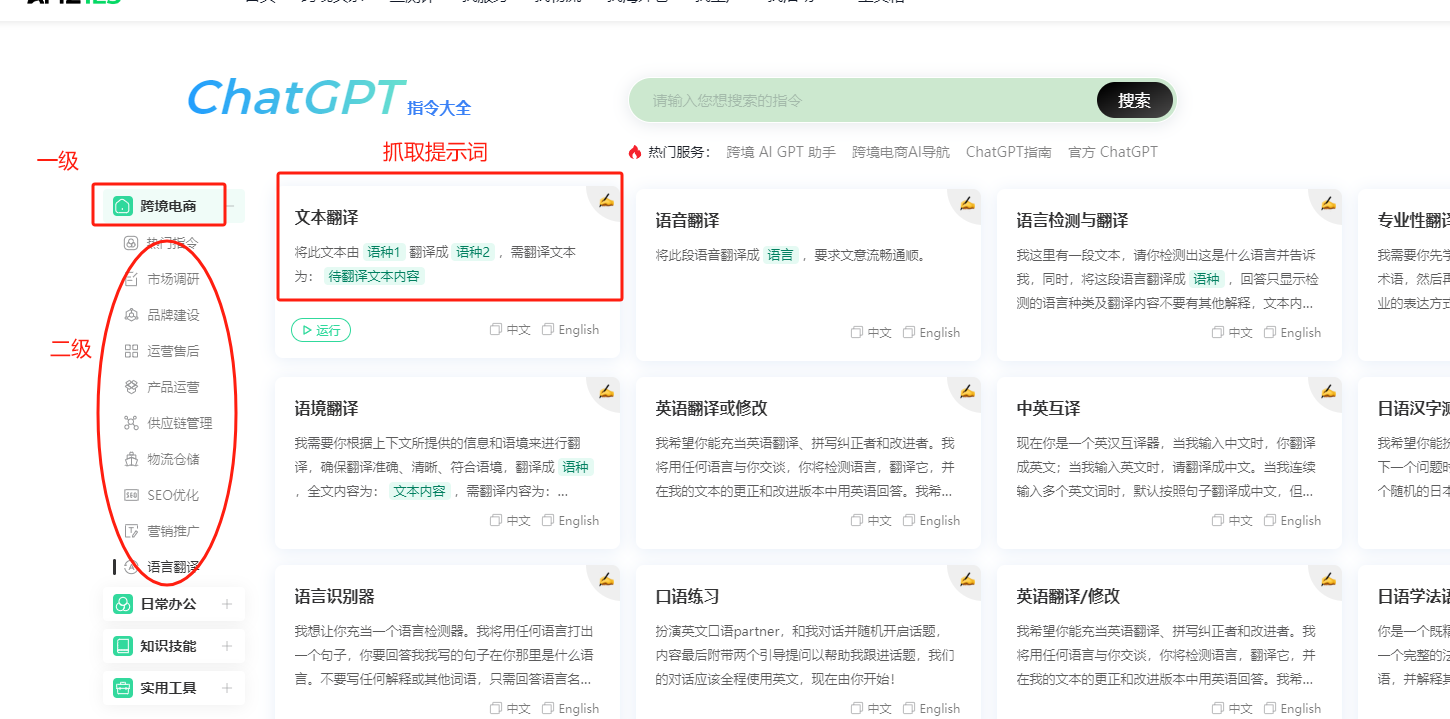The width and height of the screenshot is (1450, 719).
Task: Click the 待翻译文本内容 placeholder
Action: pos(374,276)
